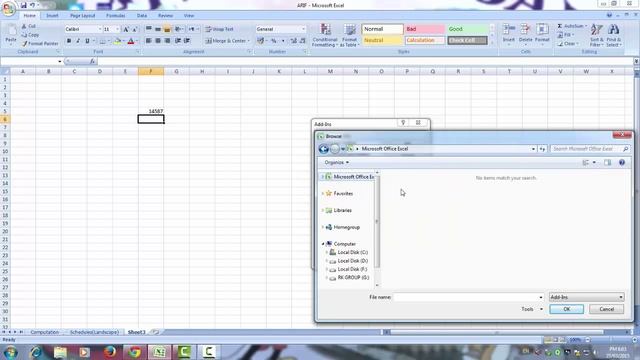Open the font size 11 dropdown
This screenshot has height=360, width=640.
click(x=118, y=29)
